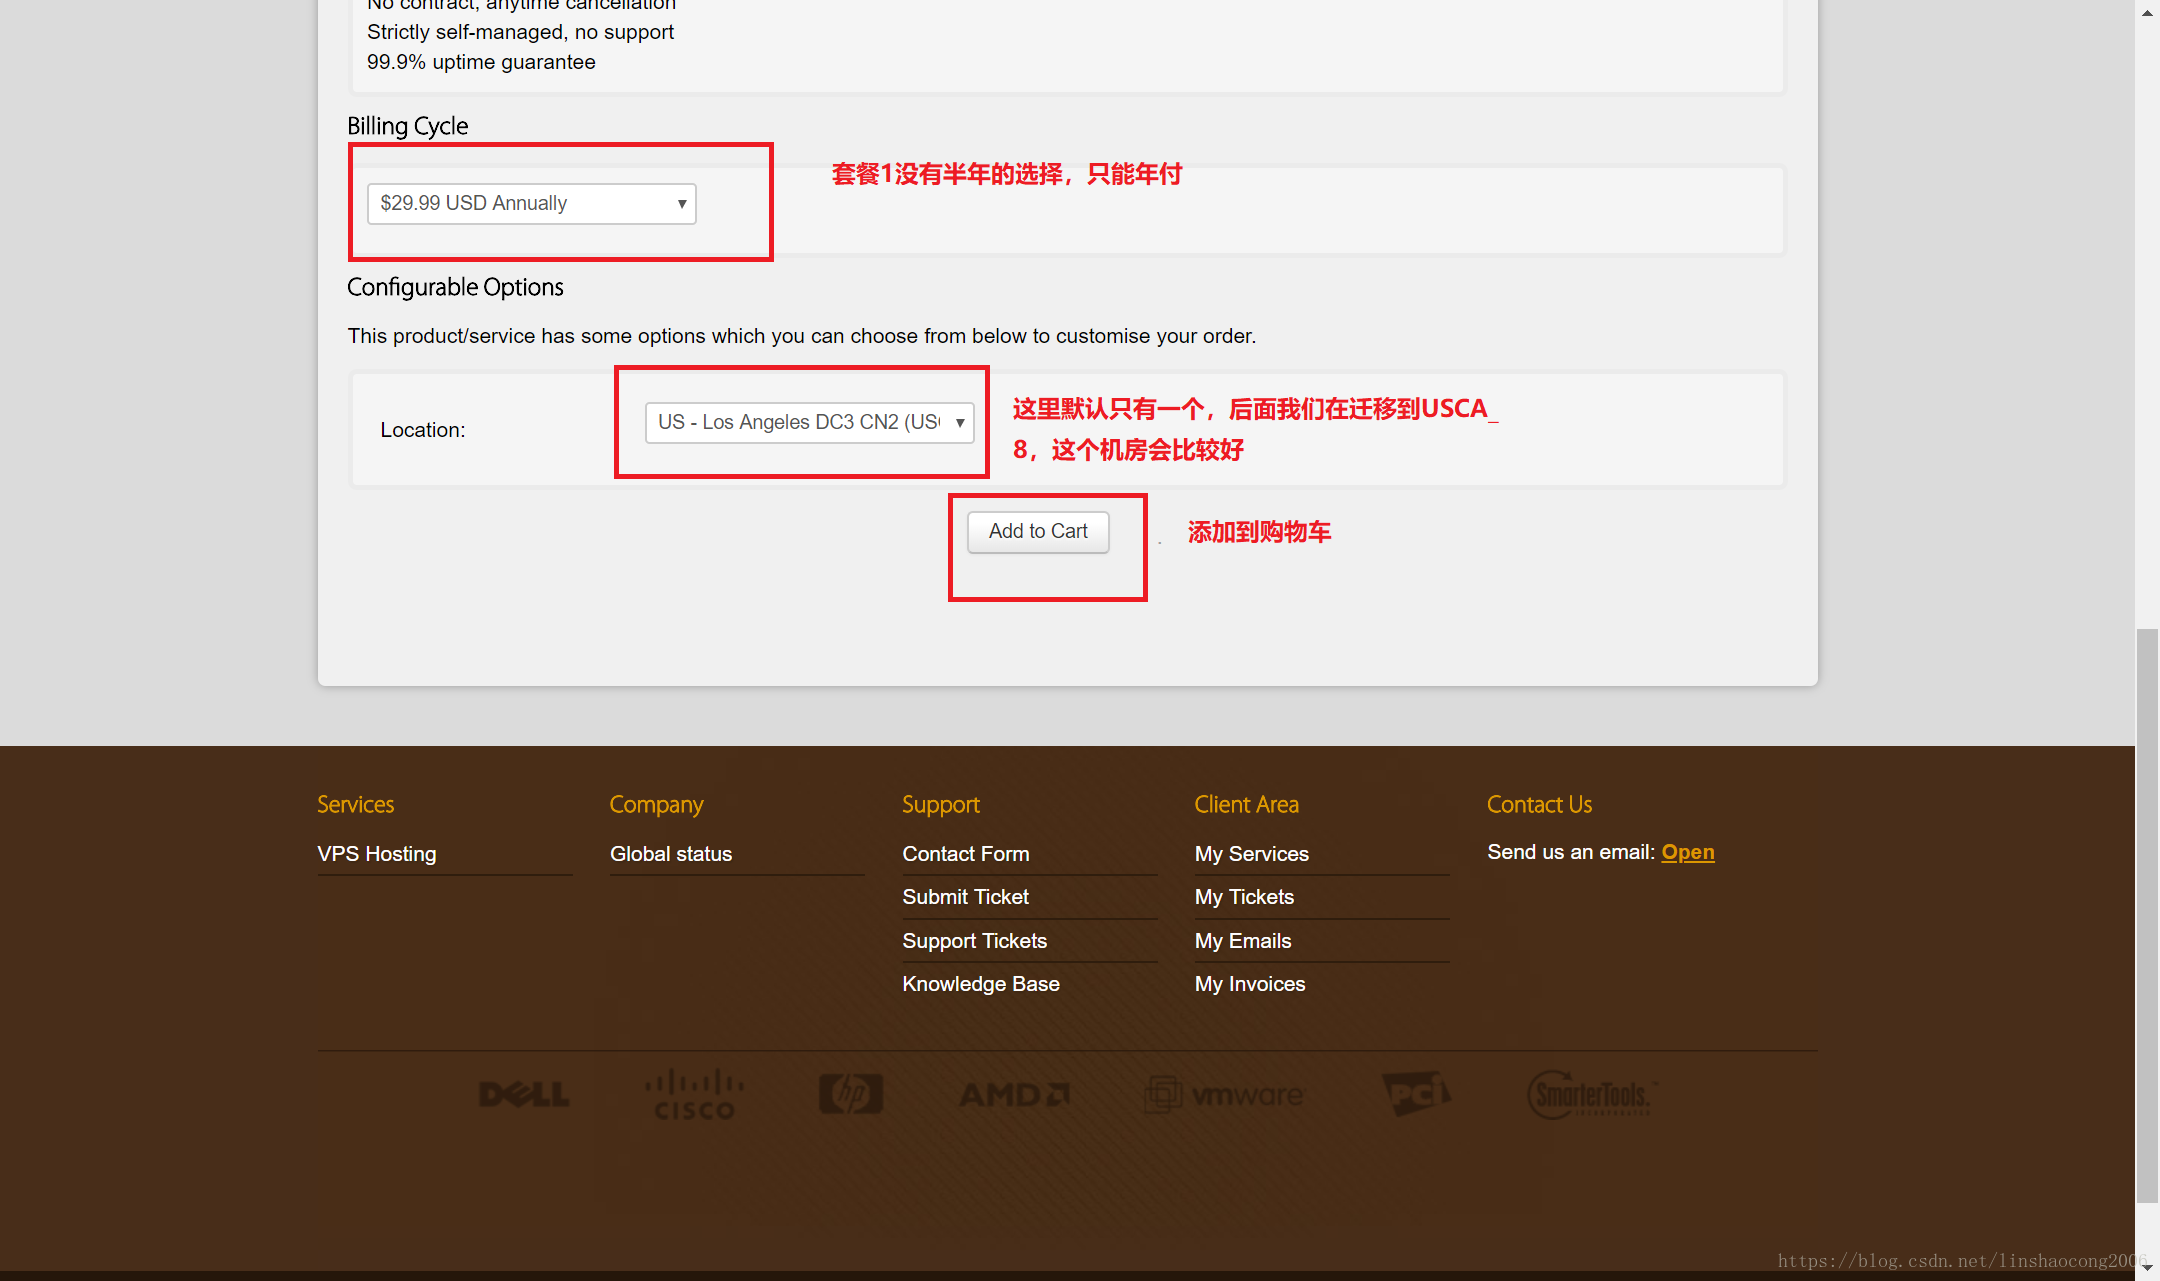
Task: Click the scrollbar up arrow
Action: [2147, 12]
